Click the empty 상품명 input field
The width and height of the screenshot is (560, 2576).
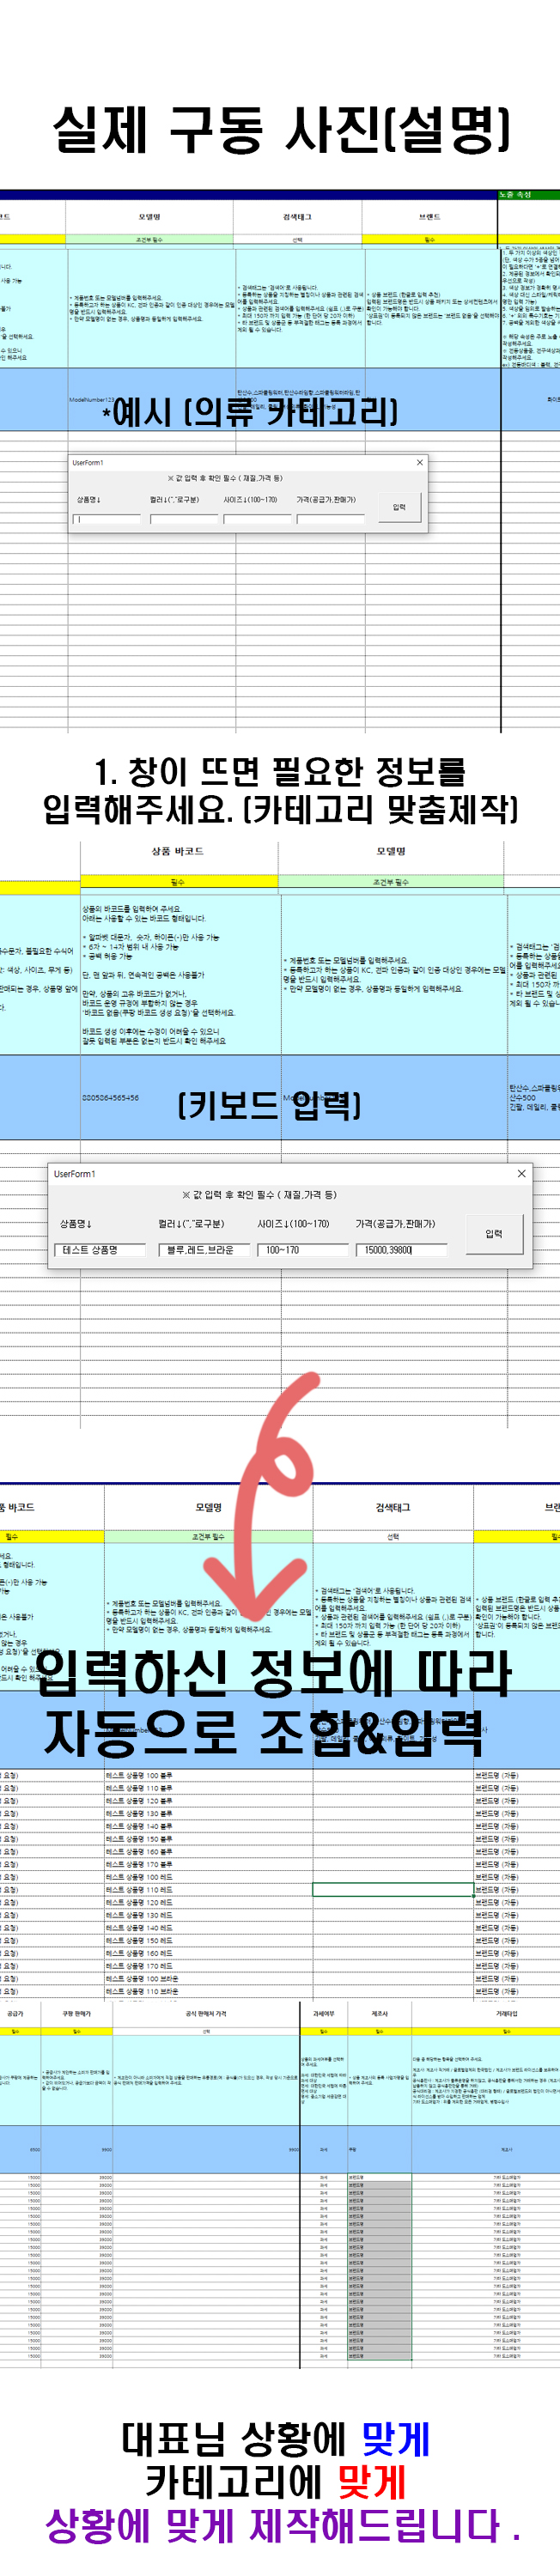pyautogui.click(x=106, y=519)
